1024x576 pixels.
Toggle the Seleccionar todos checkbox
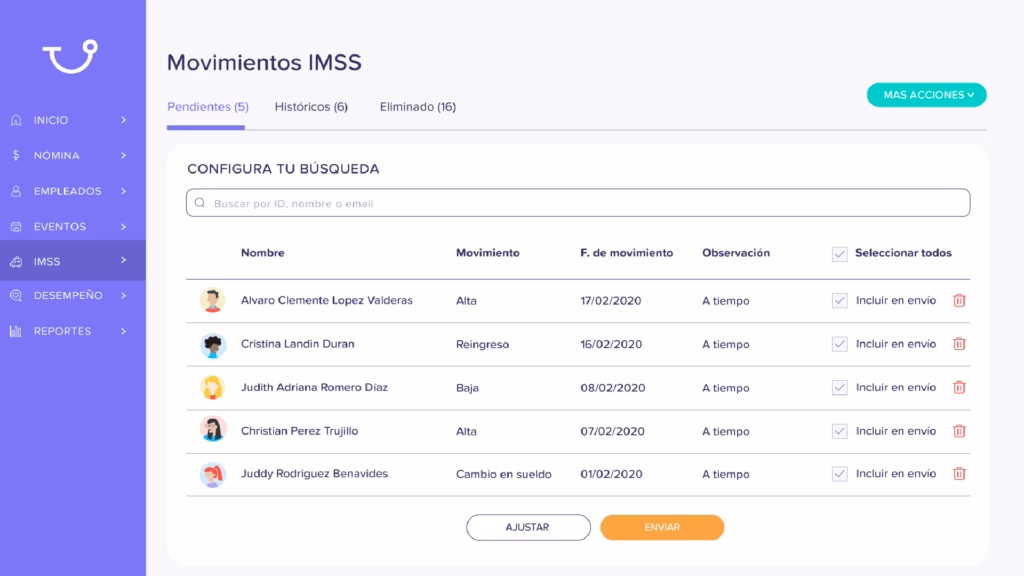839,254
